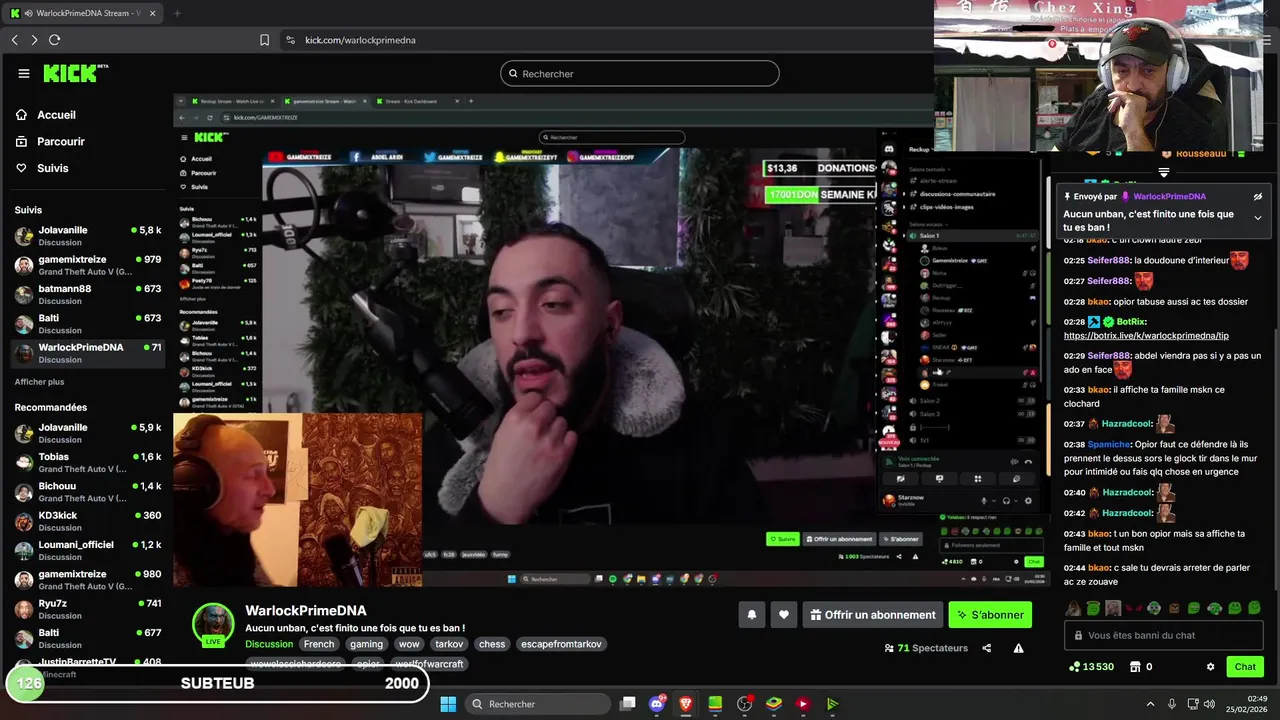Select Accueil sidebar item

pos(56,115)
